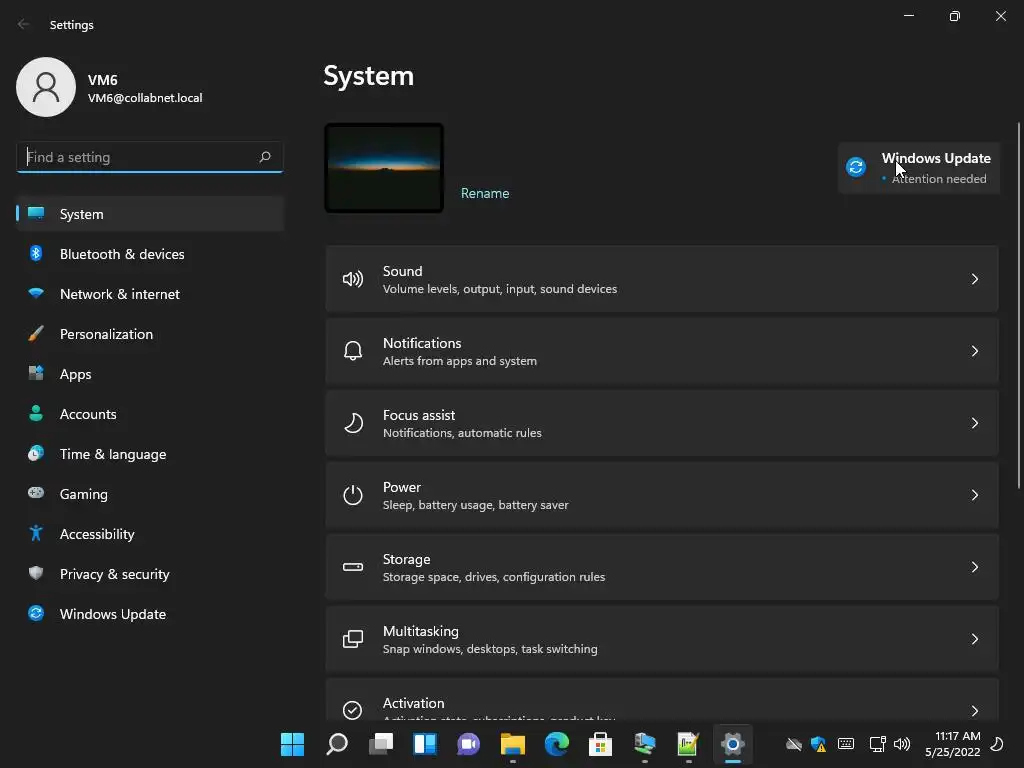This screenshot has height=768, width=1024.
Task: Launch Microsoft Edge from taskbar
Action: [557, 744]
